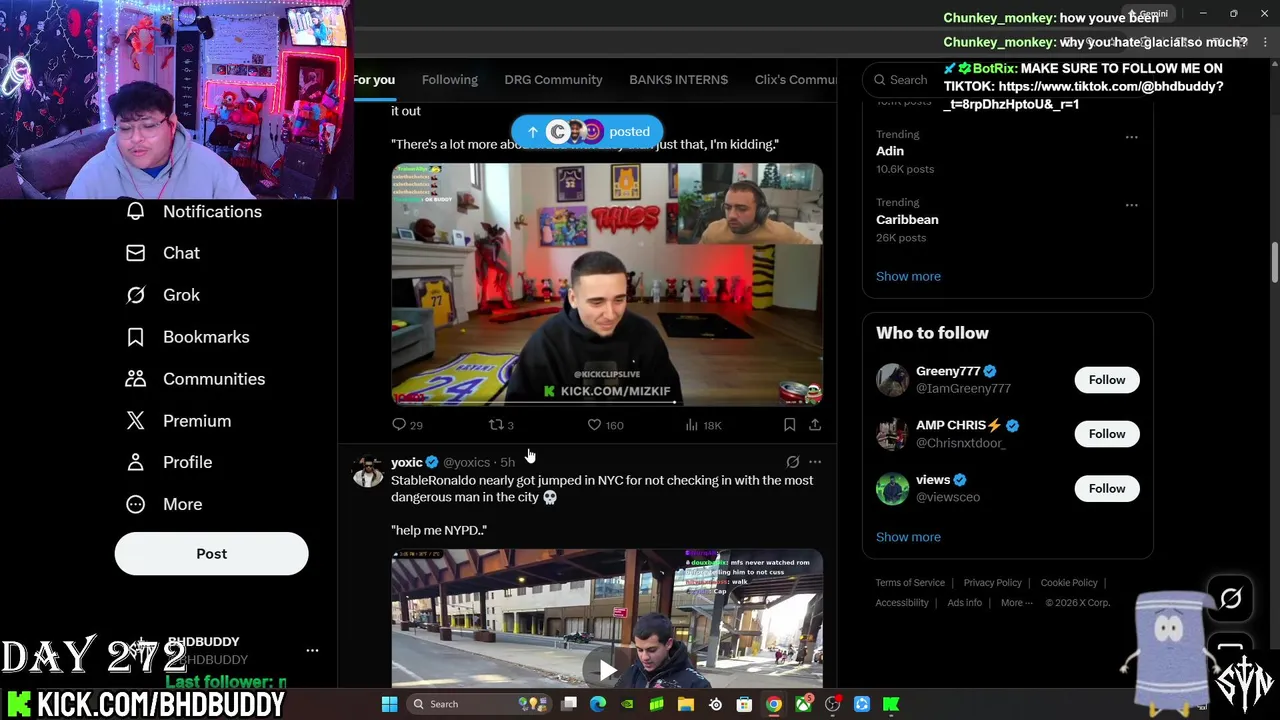Repost the Mizkif clip tweet
This screenshot has width=1280, height=720.
coord(501,425)
